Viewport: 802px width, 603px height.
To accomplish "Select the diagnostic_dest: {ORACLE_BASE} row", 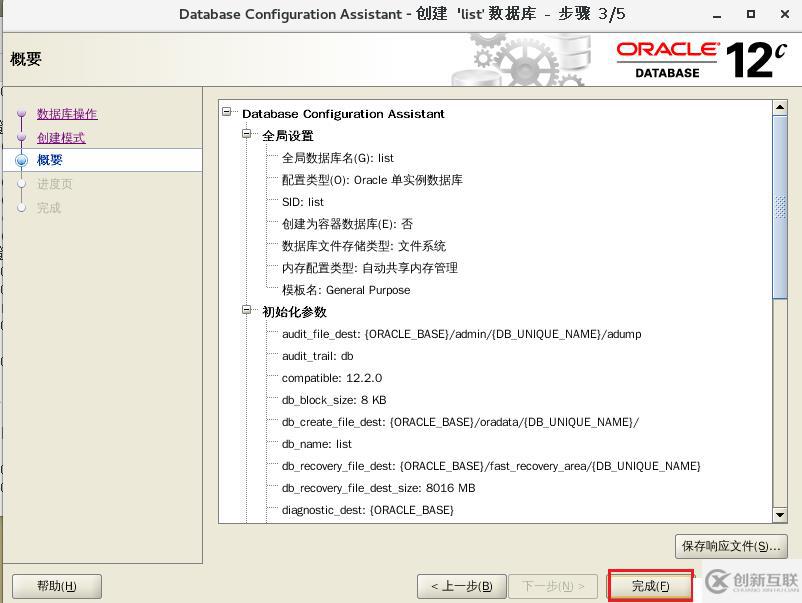I will [x=368, y=510].
